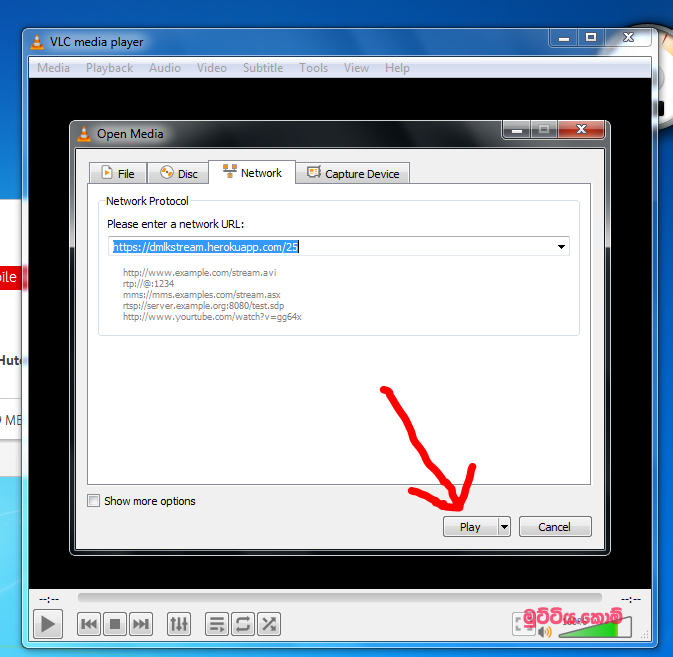Click example text http://www.example.com/stream.avi
The width and height of the screenshot is (673, 657).
pos(200,272)
